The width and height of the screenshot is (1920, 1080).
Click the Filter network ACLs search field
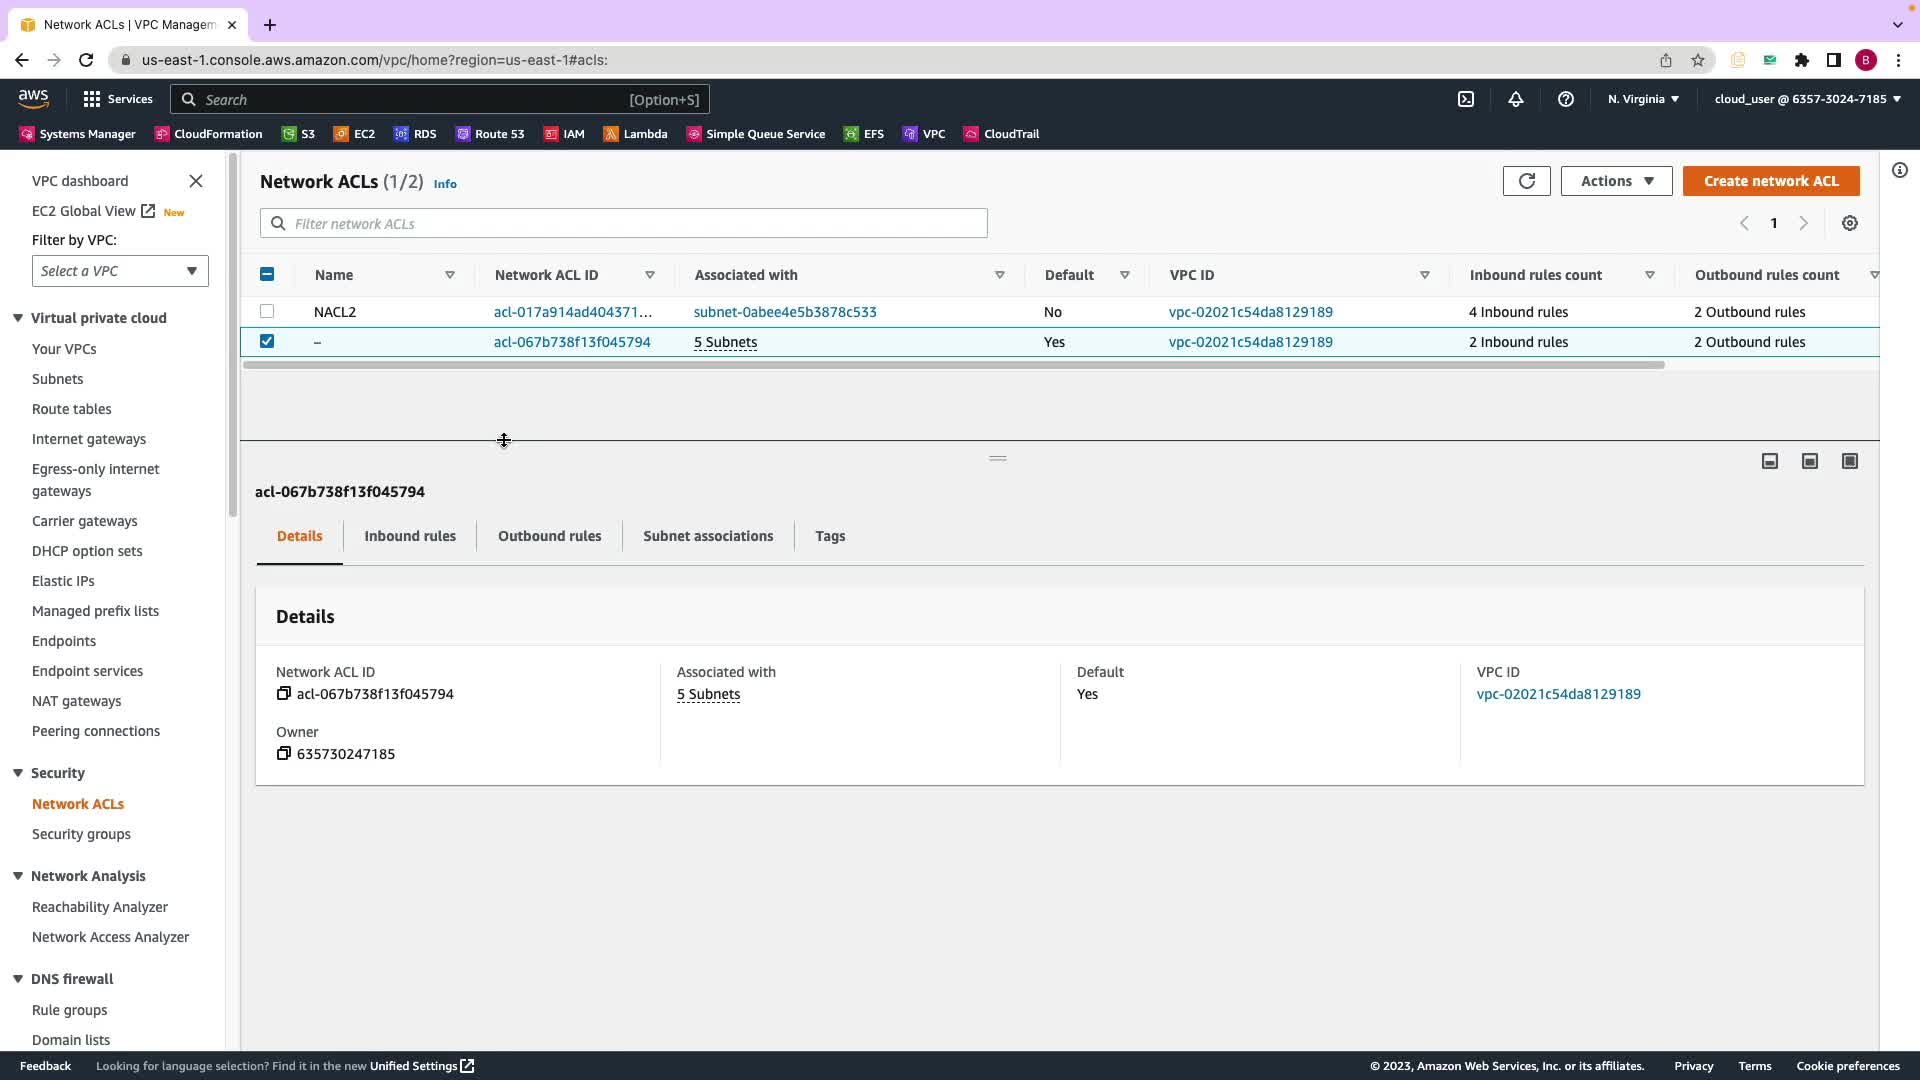[624, 224]
